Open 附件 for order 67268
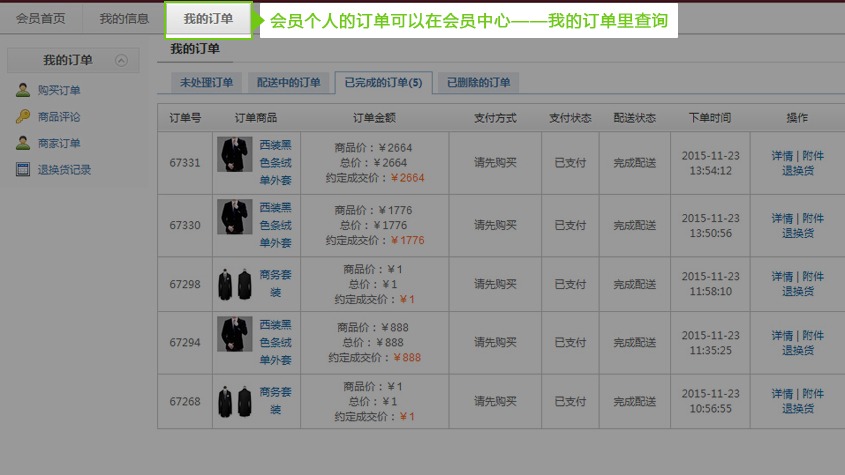 (x=813, y=393)
